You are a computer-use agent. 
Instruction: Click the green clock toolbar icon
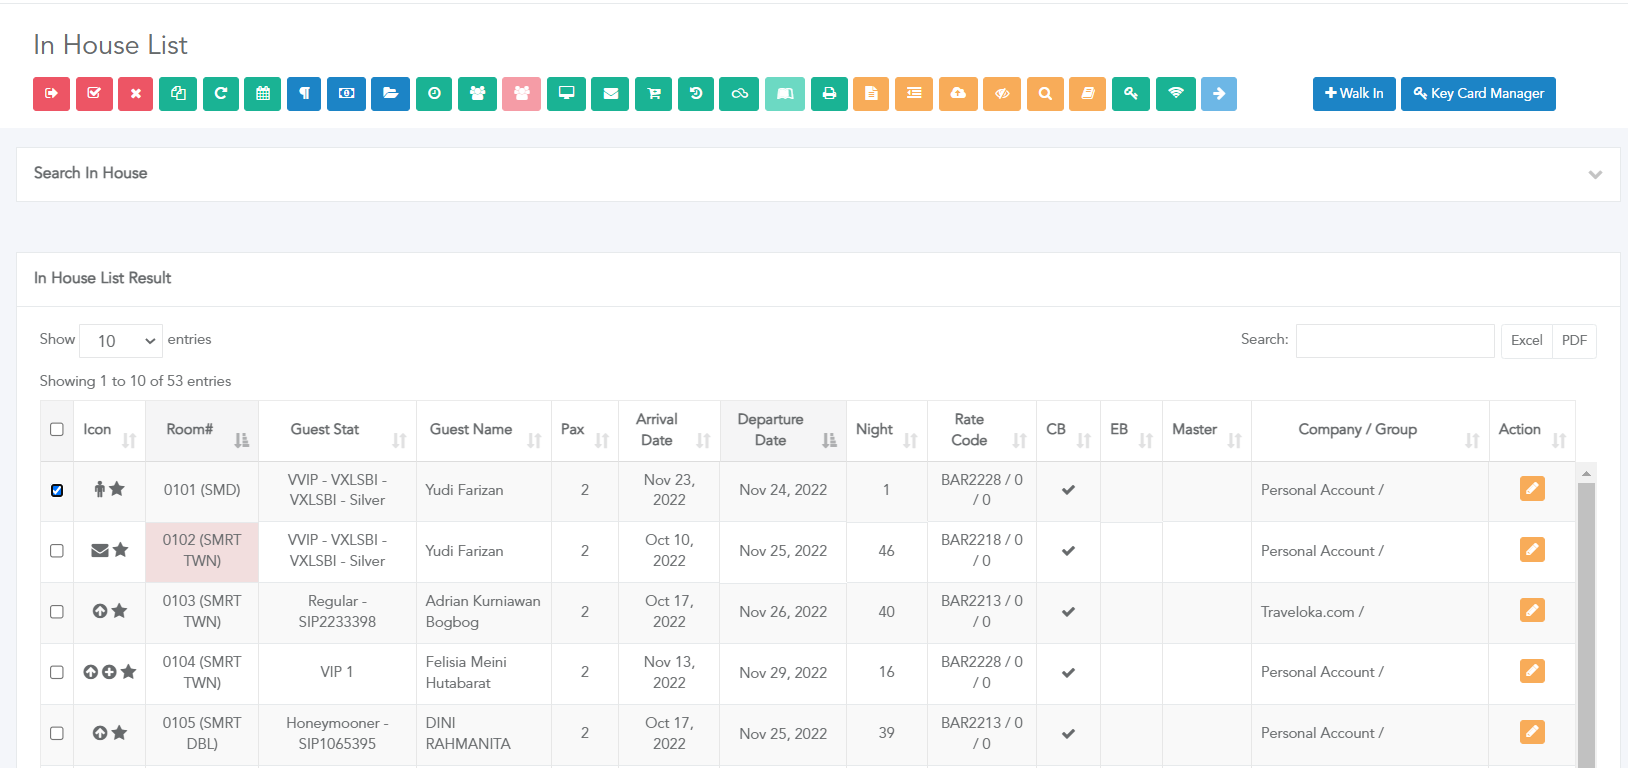pos(434,94)
